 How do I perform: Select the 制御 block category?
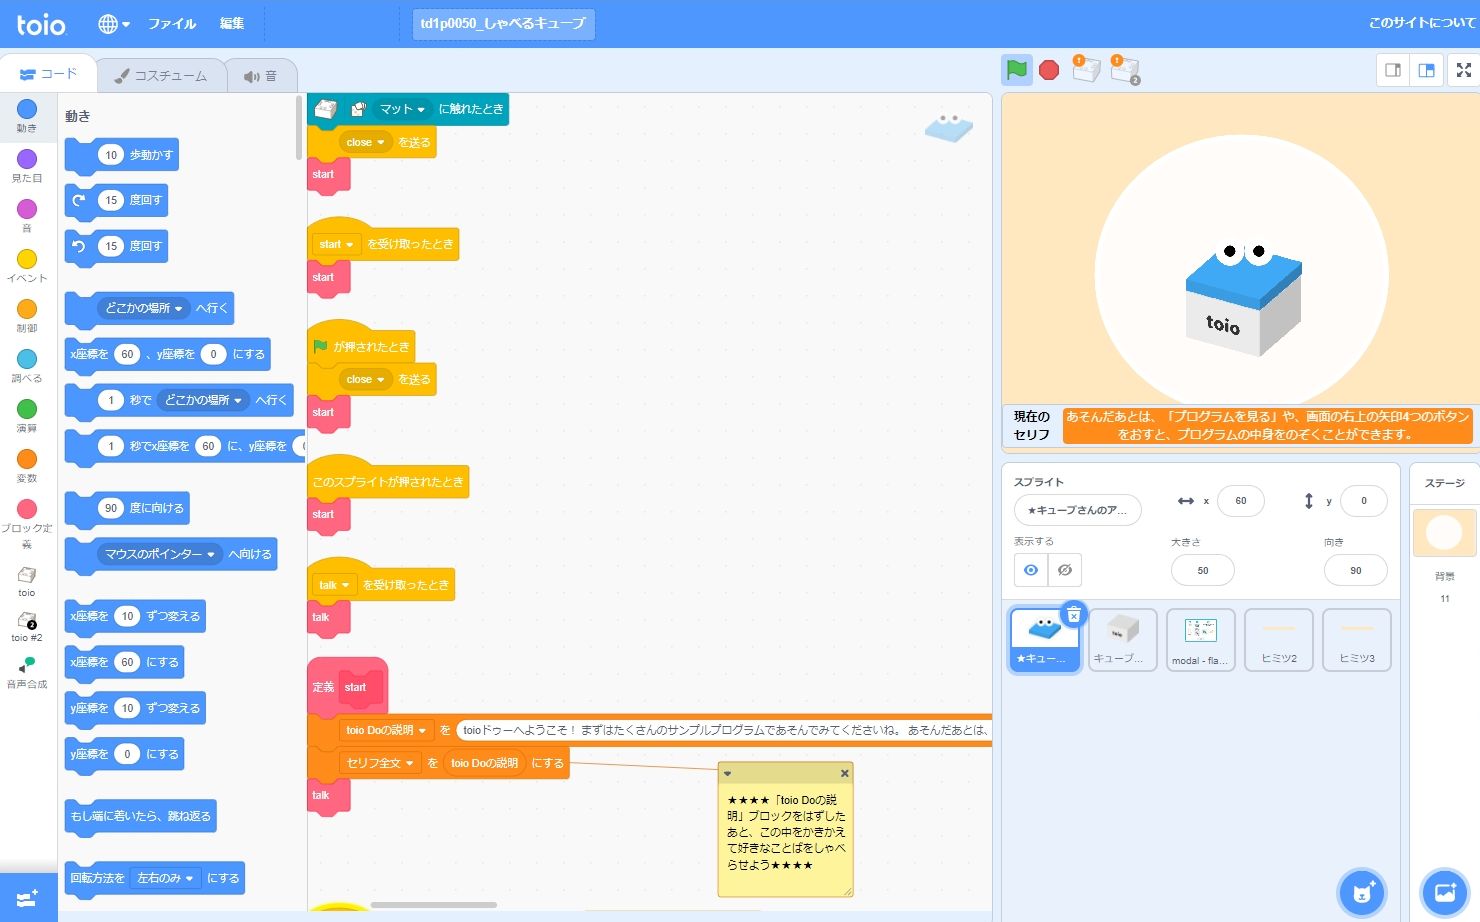coord(27,316)
